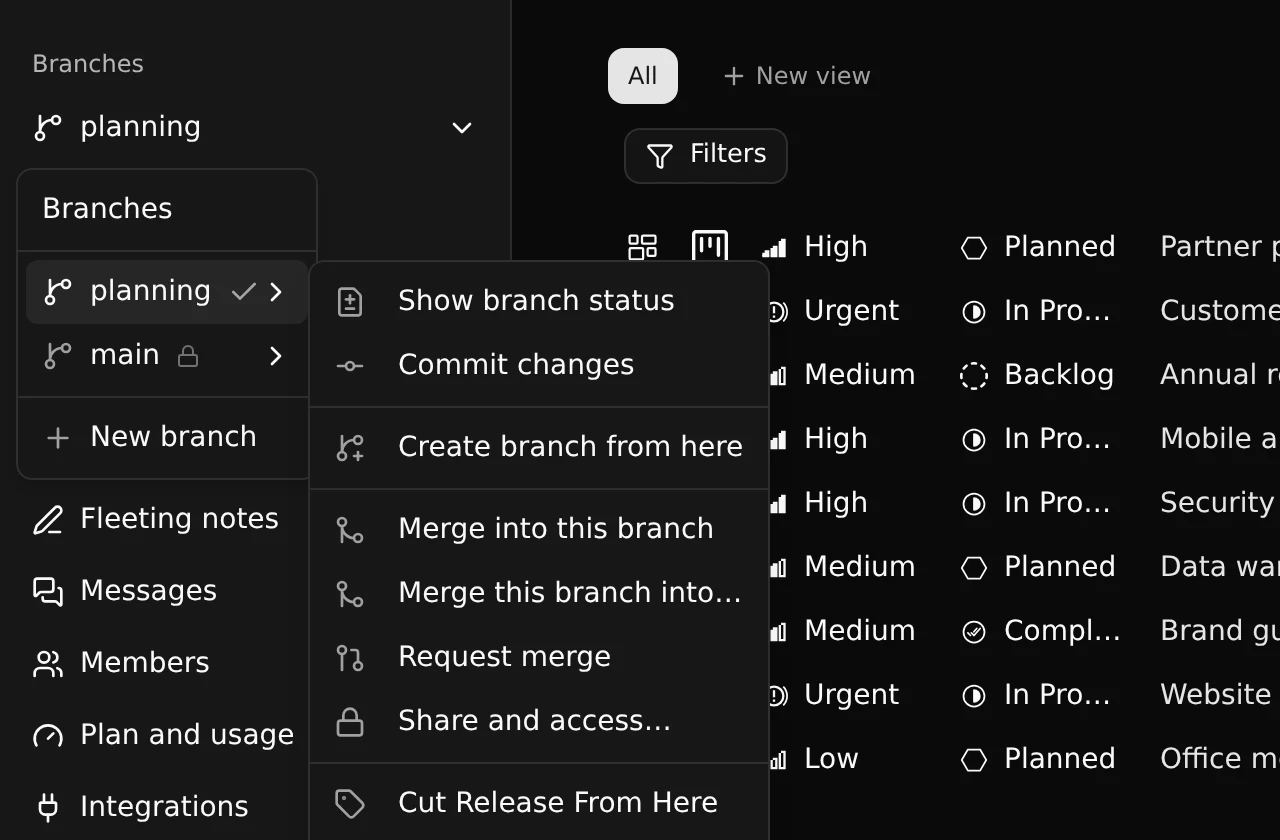The height and width of the screenshot is (840, 1280).
Task: Expand the main branch submenu arrow
Action: (x=276, y=356)
